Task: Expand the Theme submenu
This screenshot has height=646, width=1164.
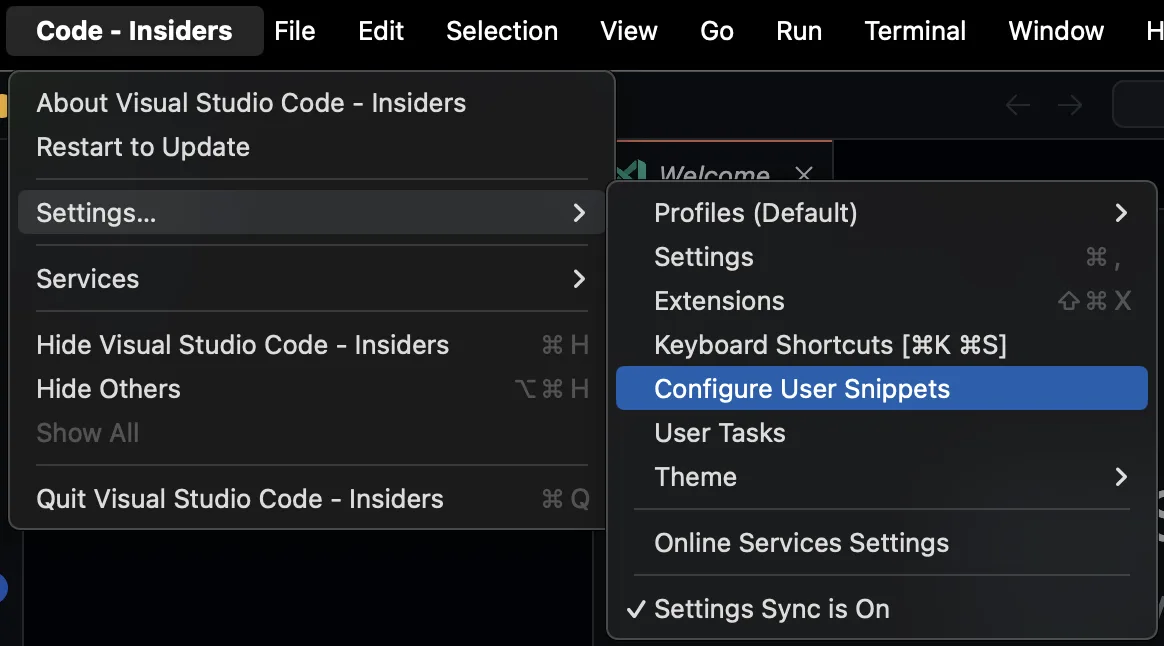Action: pos(882,477)
